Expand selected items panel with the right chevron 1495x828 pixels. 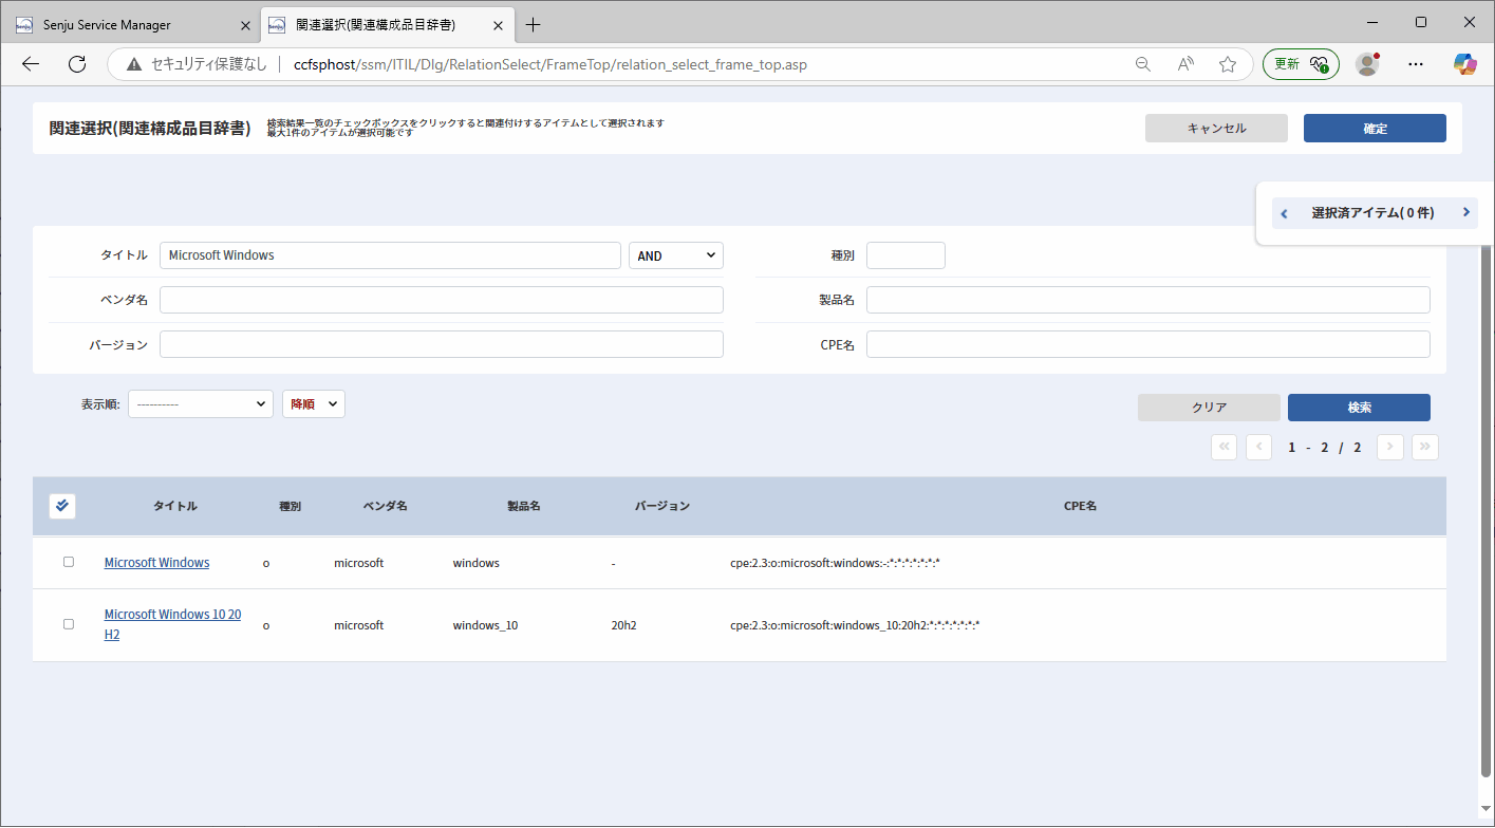1466,212
